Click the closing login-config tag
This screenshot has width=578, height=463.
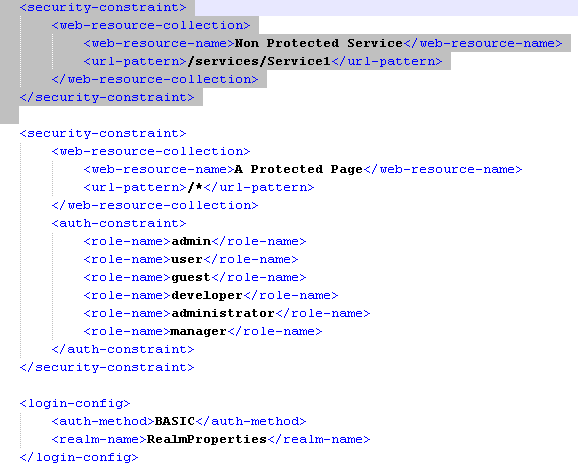tap(79, 457)
